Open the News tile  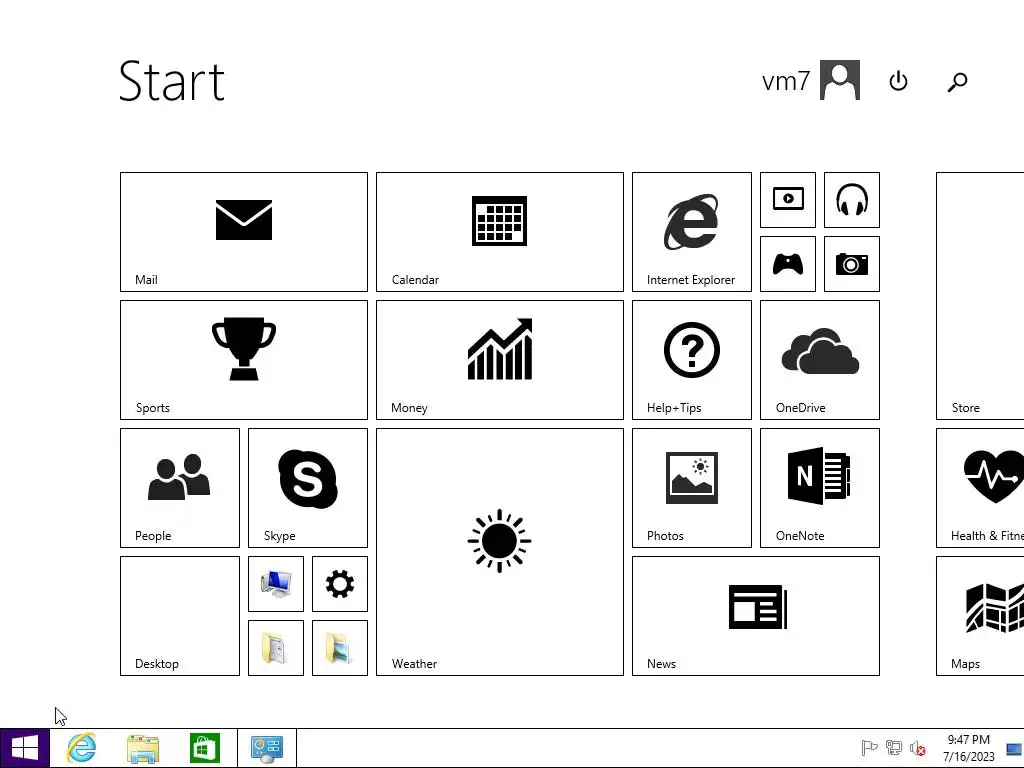756,616
